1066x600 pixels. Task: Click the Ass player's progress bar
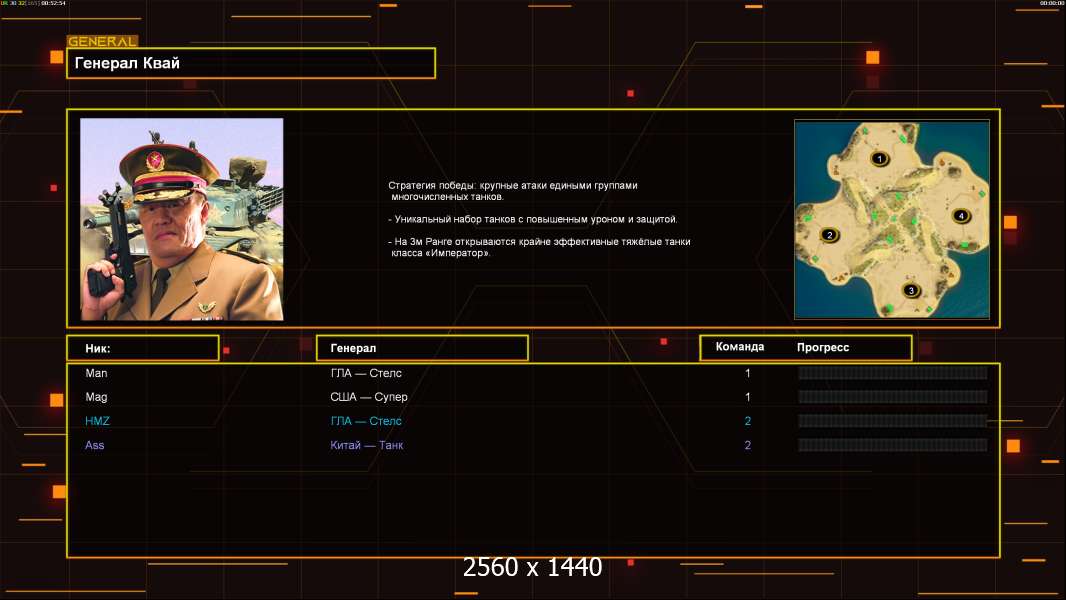(892, 445)
